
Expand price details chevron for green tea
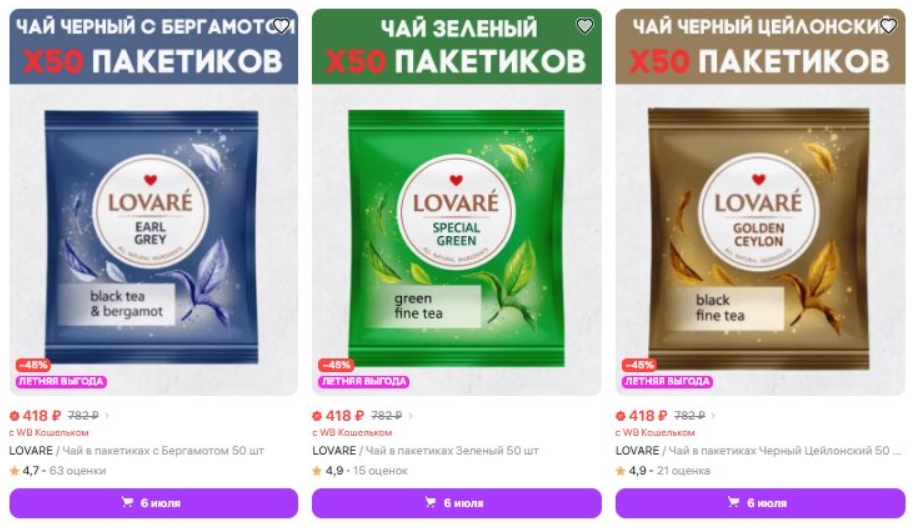411,416
